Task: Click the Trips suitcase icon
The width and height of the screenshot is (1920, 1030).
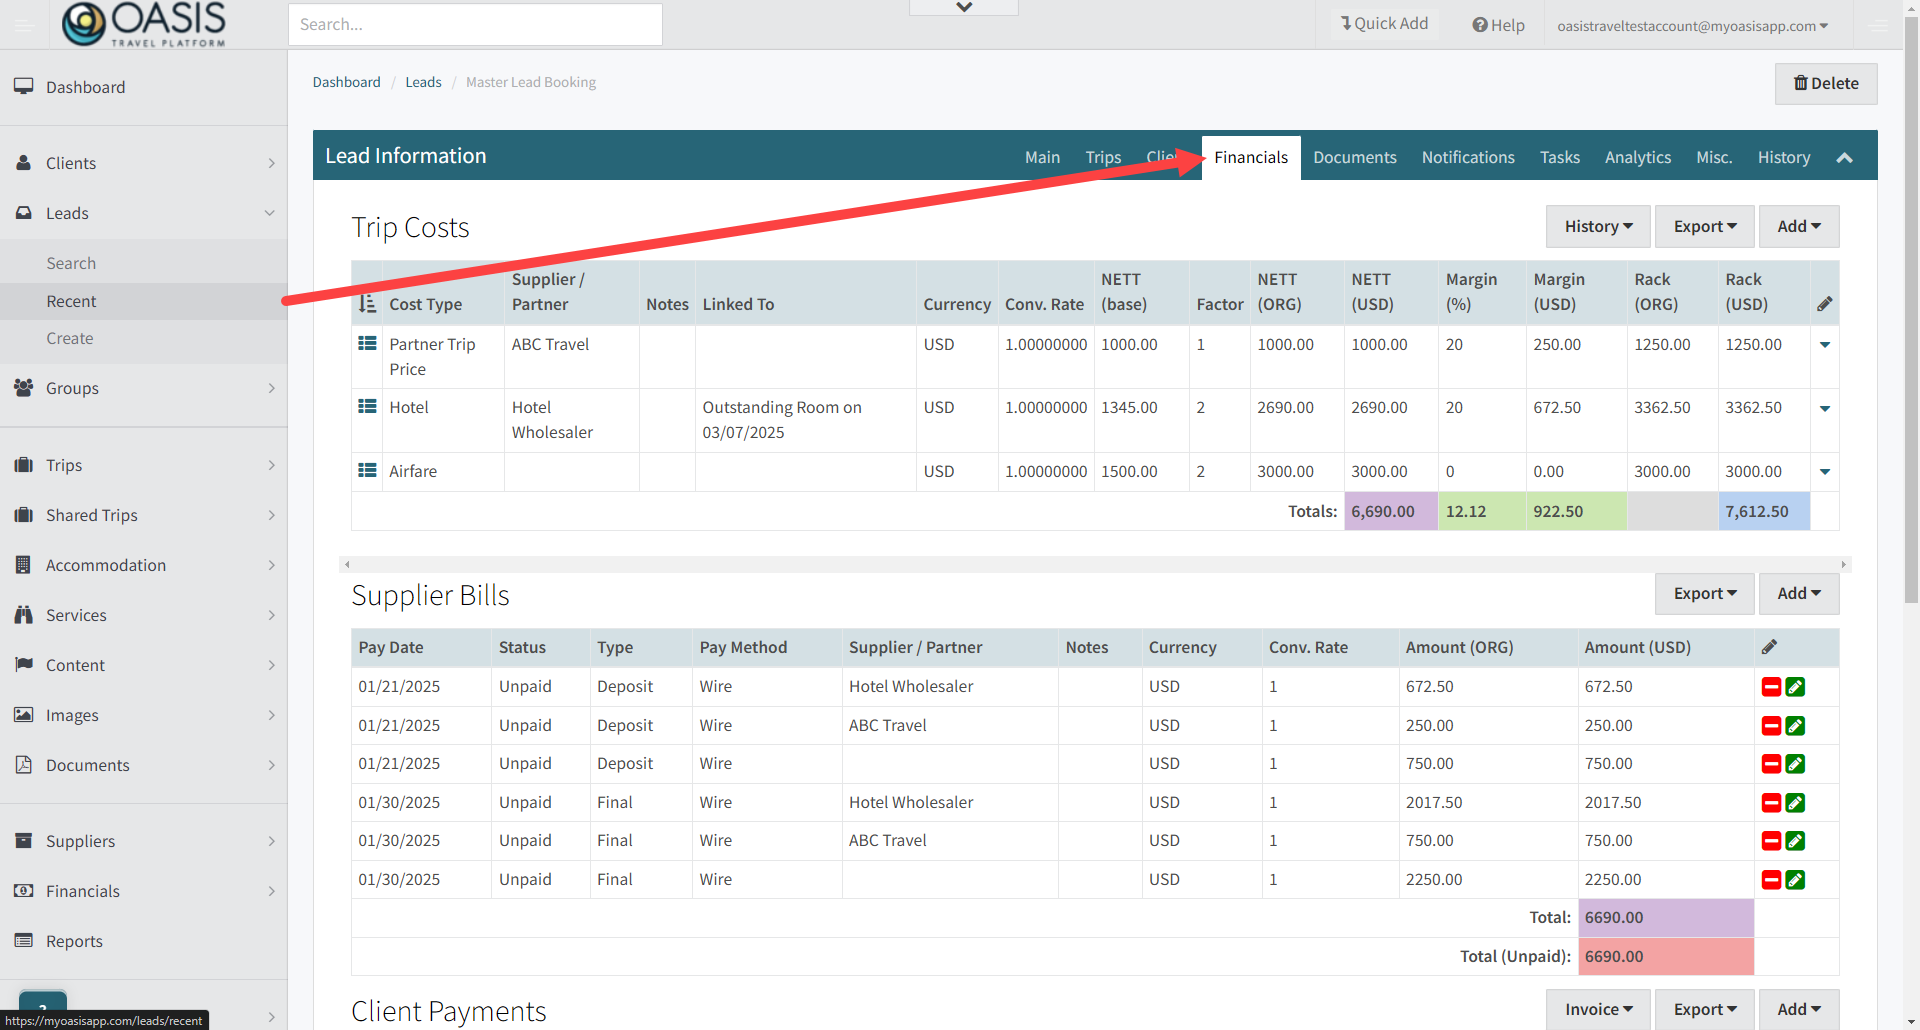Action: [23, 465]
